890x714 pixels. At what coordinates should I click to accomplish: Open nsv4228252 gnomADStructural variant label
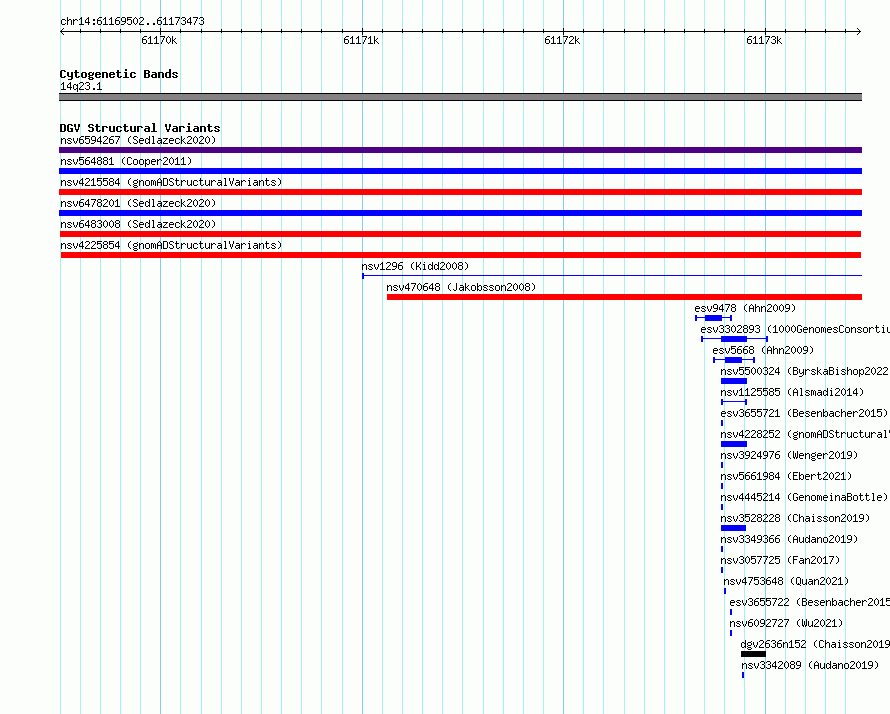[x=805, y=434]
